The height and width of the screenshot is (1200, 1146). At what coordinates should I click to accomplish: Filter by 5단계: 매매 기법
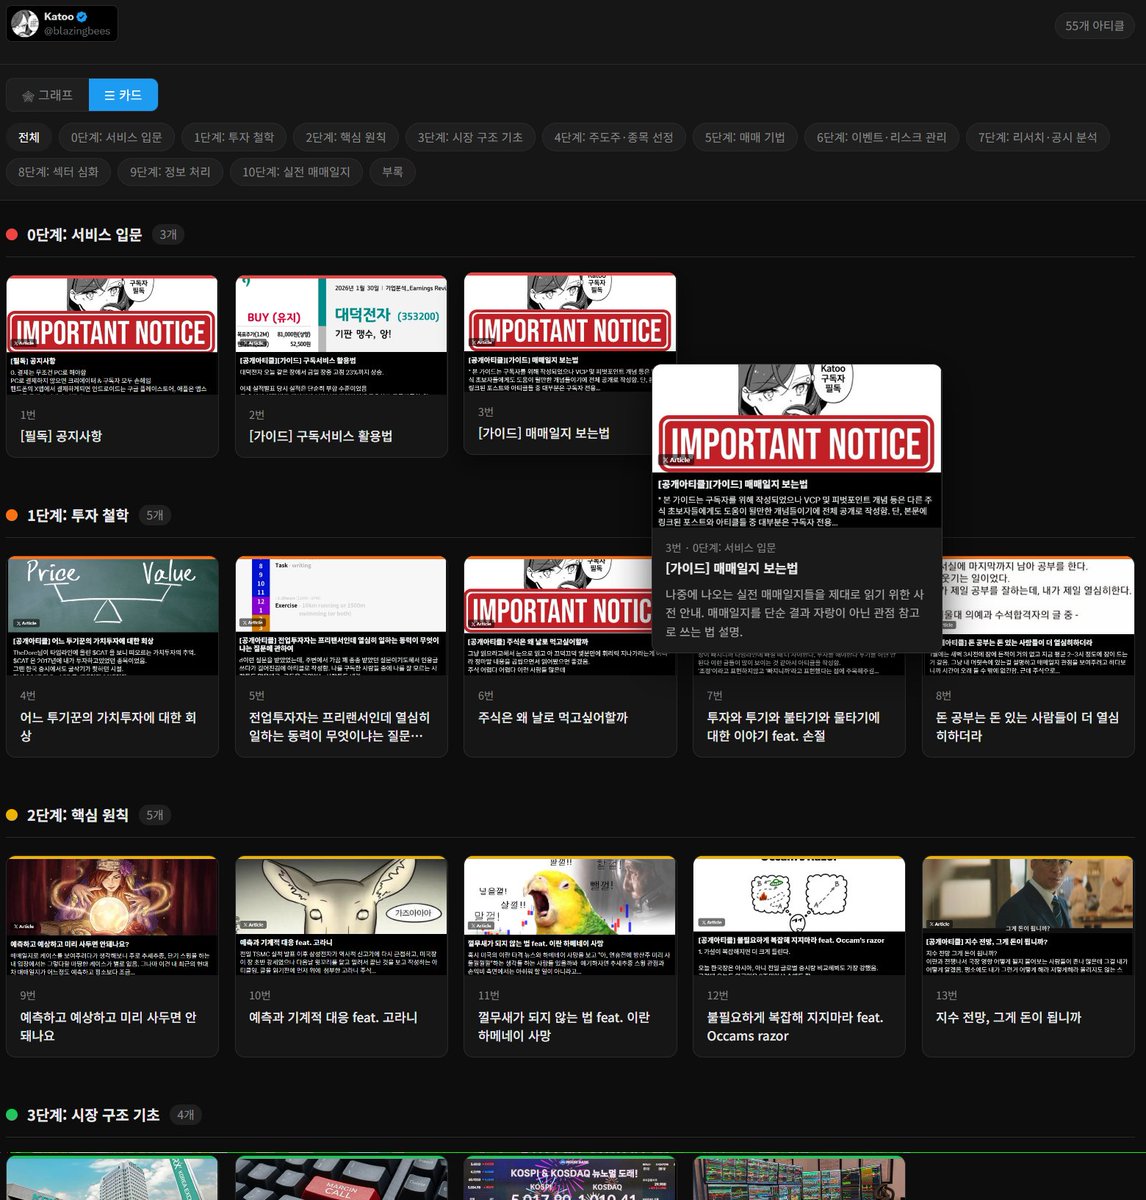click(745, 137)
